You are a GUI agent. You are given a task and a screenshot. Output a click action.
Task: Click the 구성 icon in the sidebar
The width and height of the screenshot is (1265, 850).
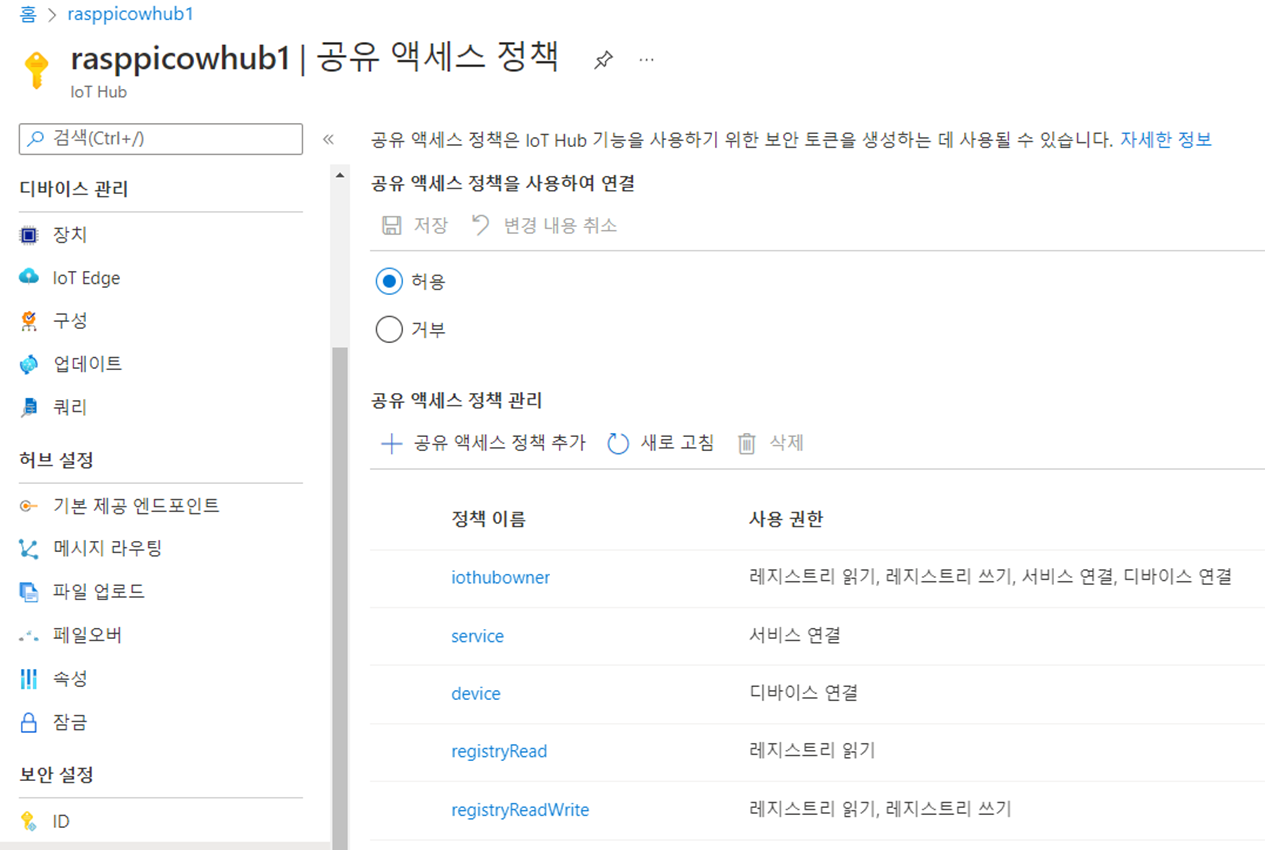coord(29,321)
